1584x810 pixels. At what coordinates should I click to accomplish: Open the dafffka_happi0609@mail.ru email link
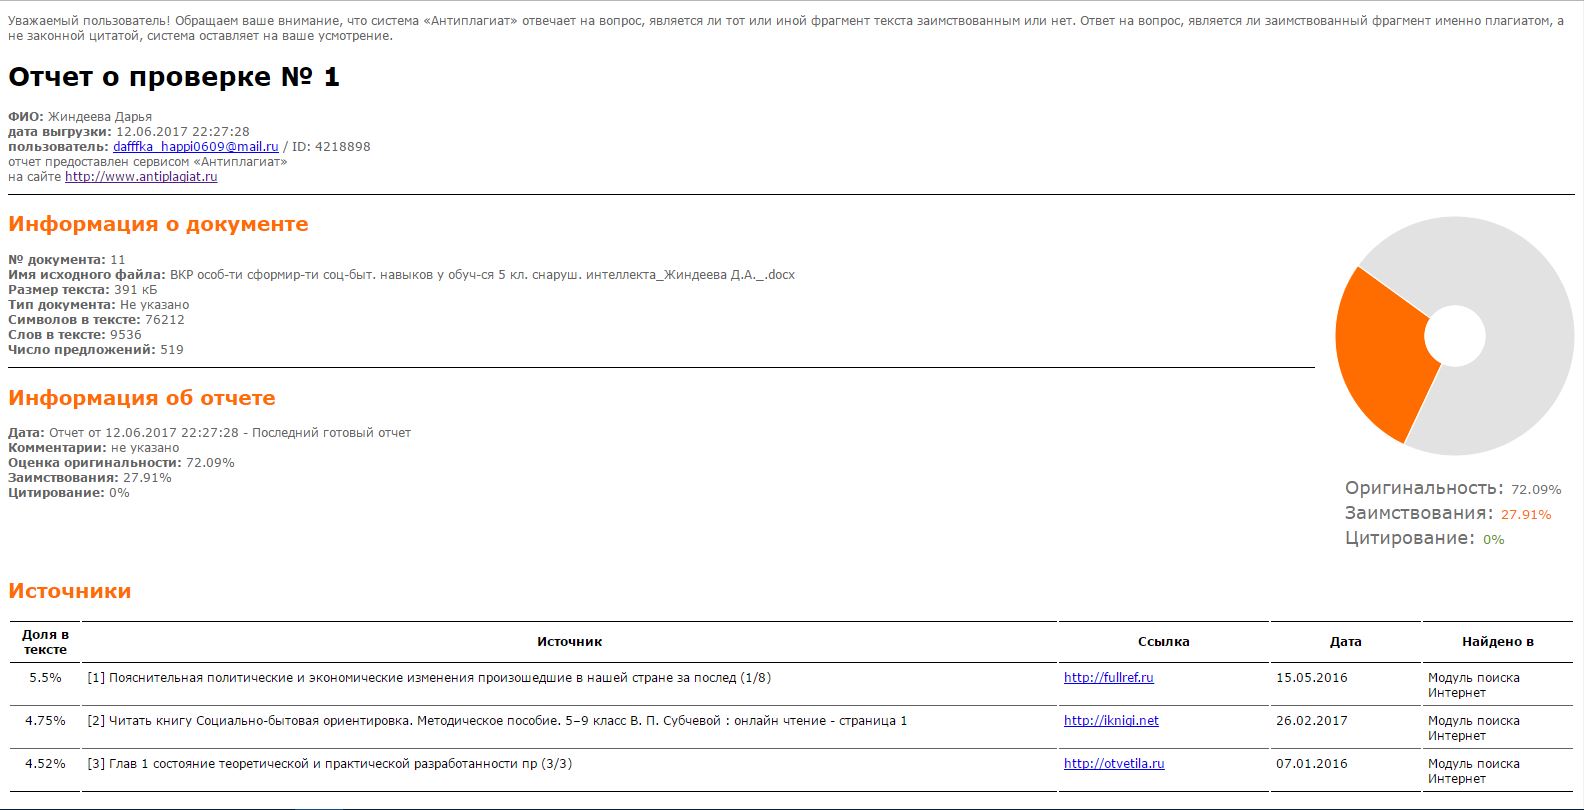[x=195, y=147]
